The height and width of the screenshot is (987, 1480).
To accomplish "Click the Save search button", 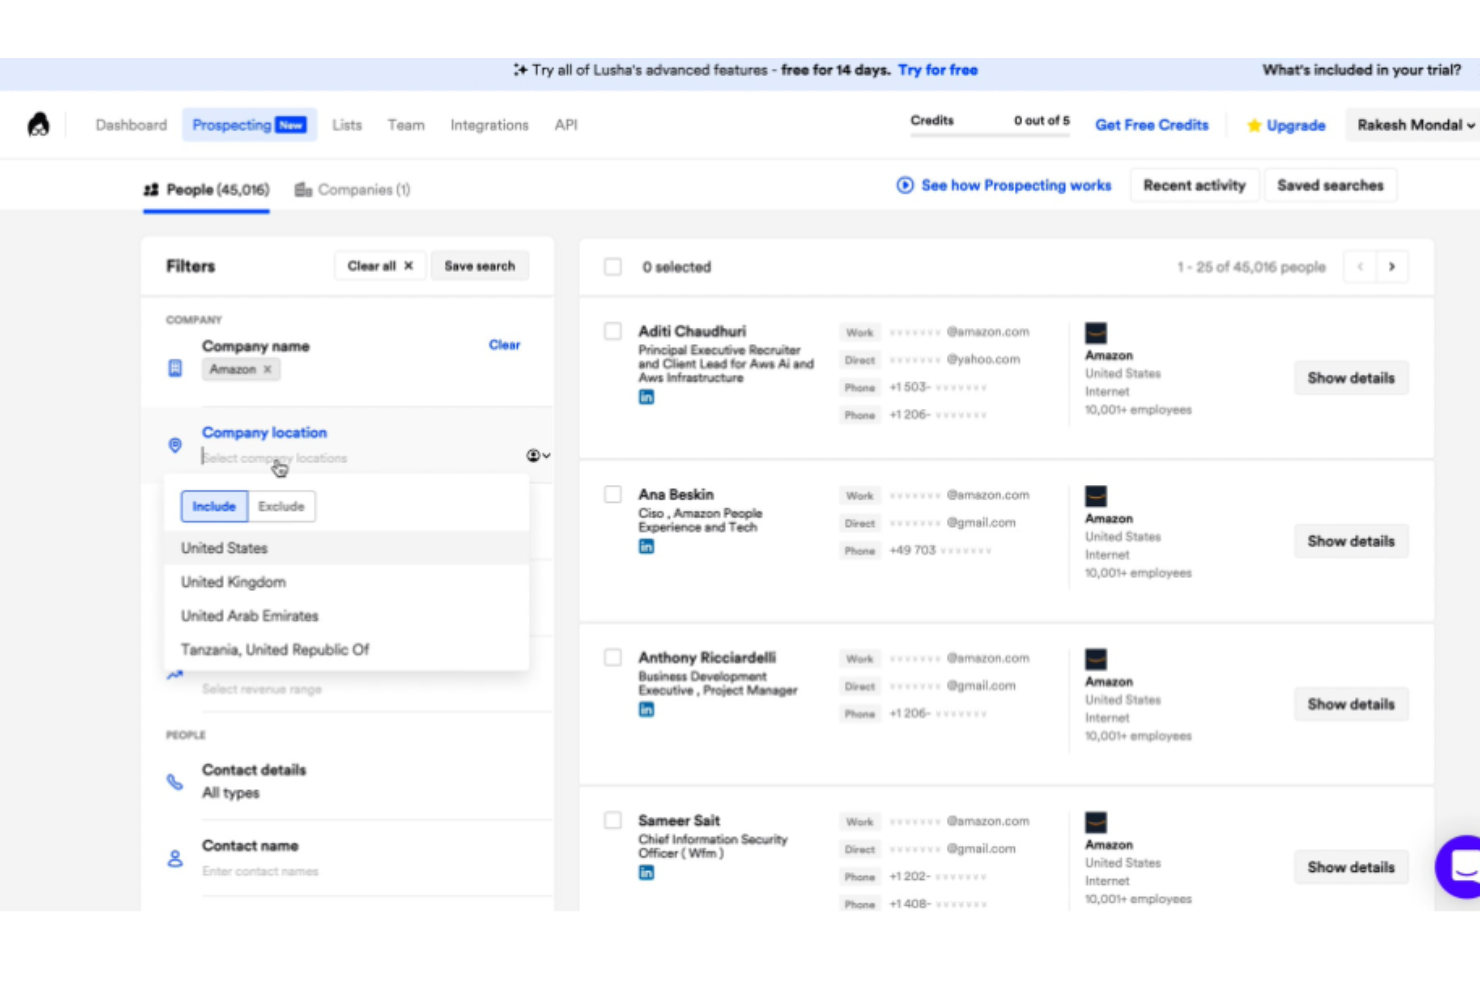I will click(480, 266).
